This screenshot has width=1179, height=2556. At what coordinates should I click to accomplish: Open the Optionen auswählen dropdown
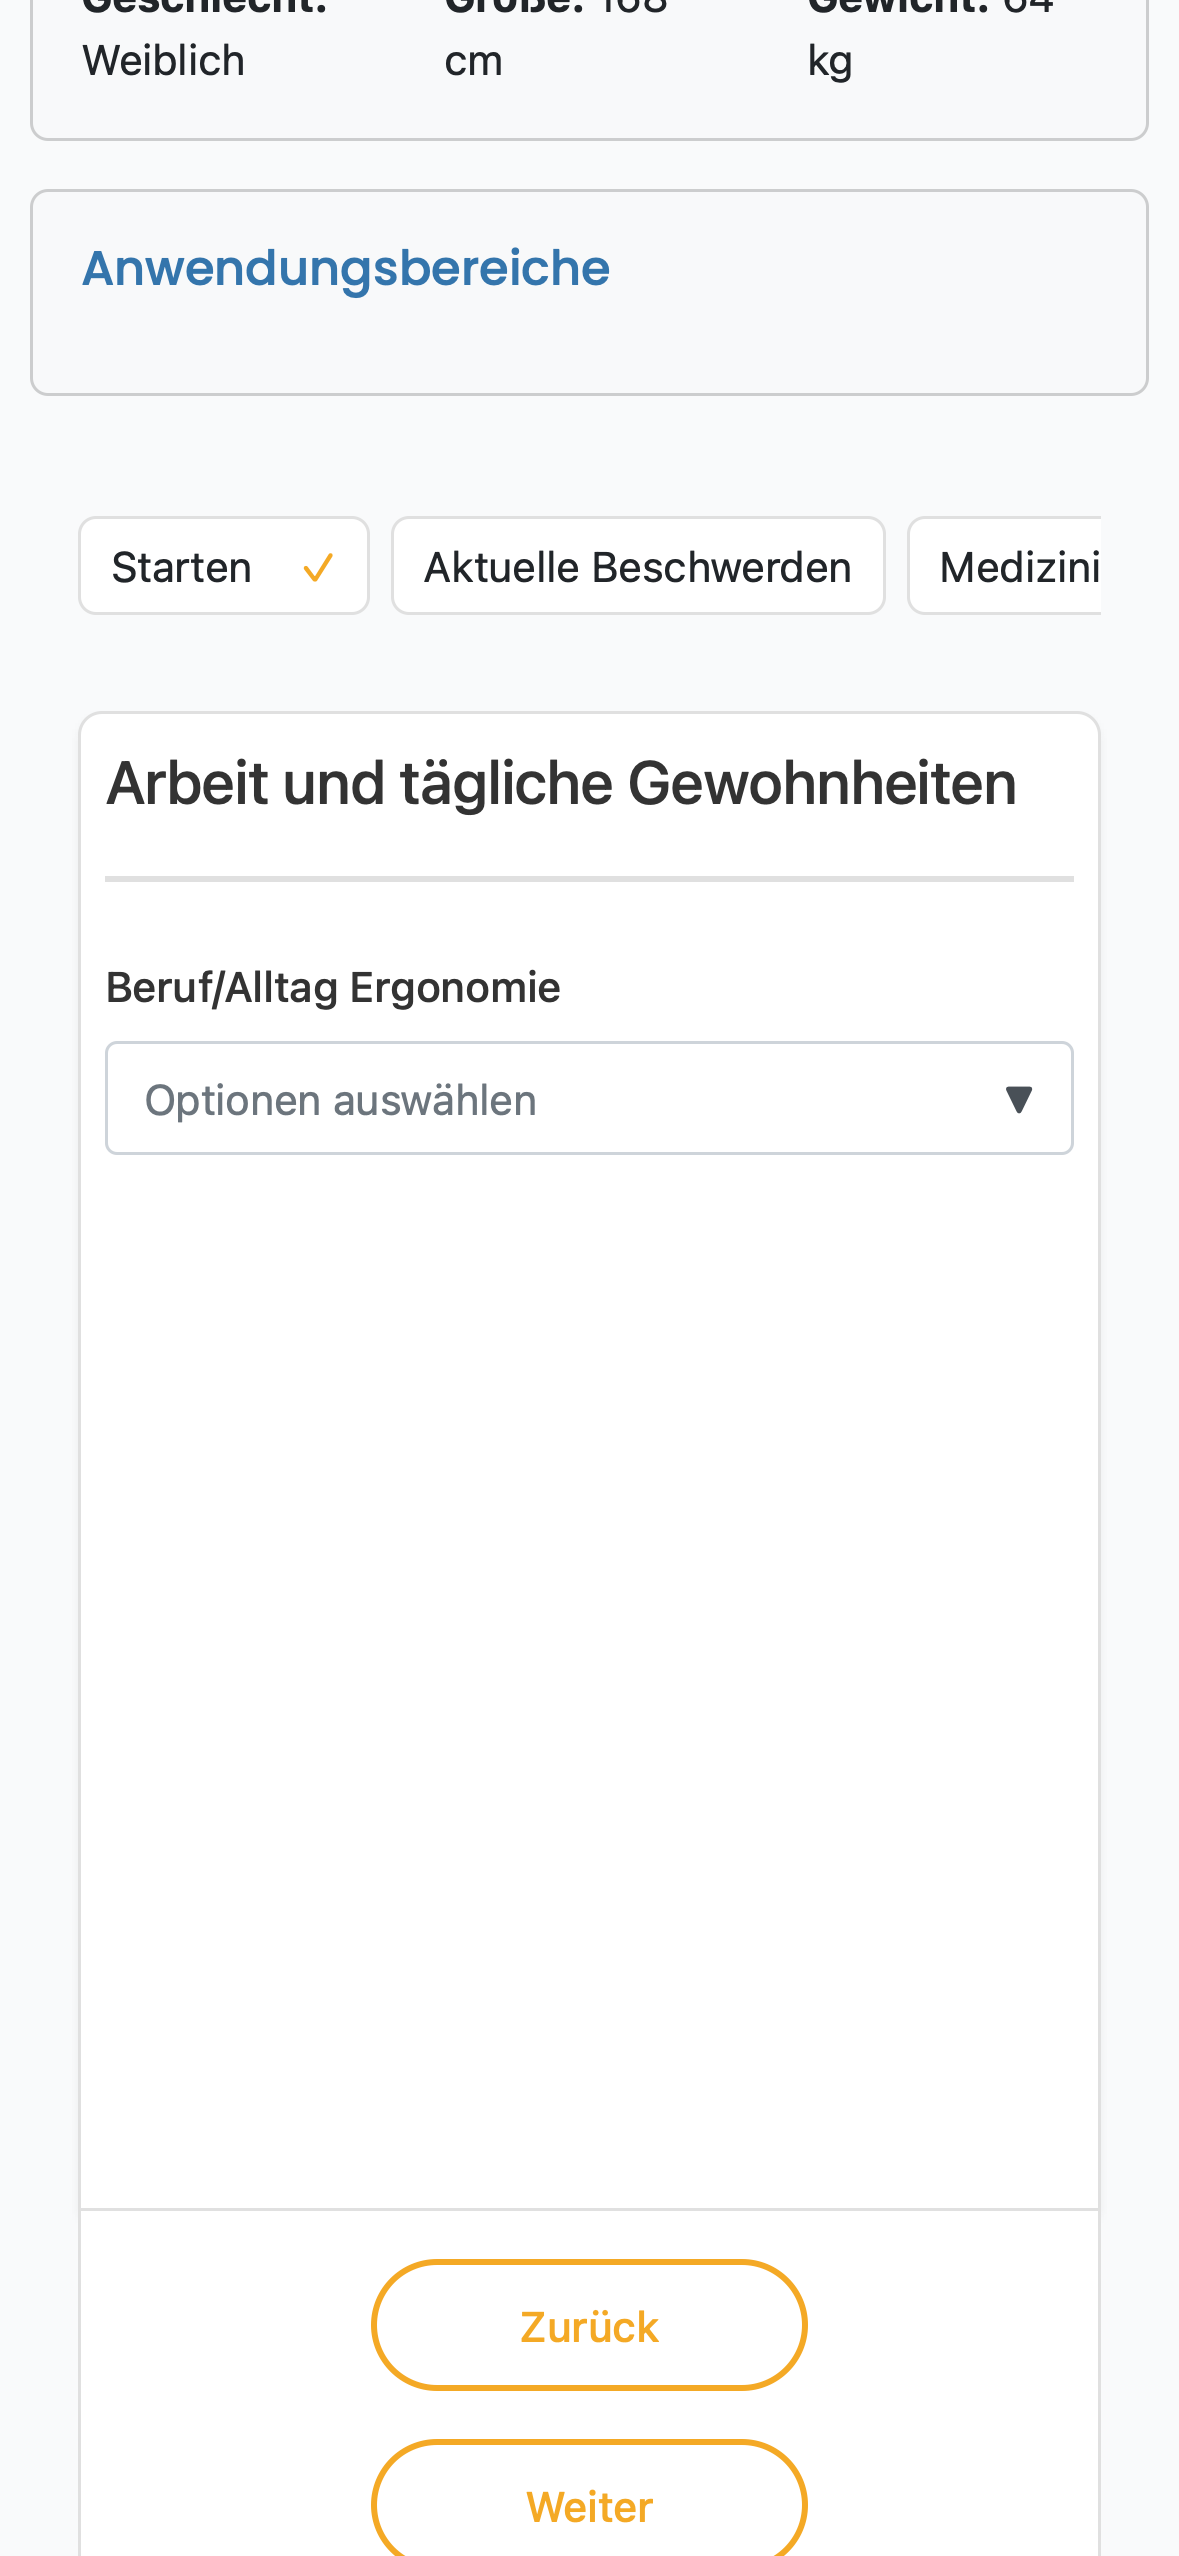[589, 1098]
